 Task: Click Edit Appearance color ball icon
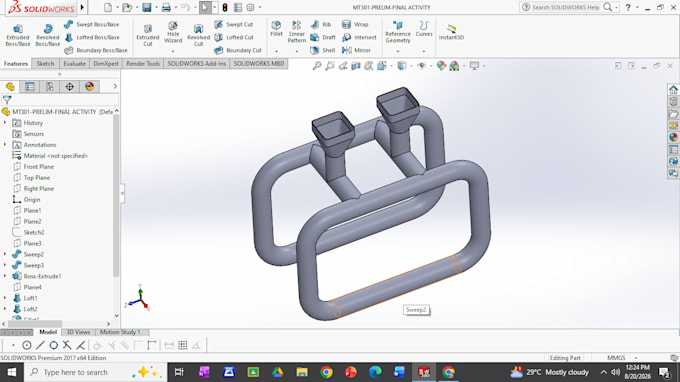pos(441,66)
